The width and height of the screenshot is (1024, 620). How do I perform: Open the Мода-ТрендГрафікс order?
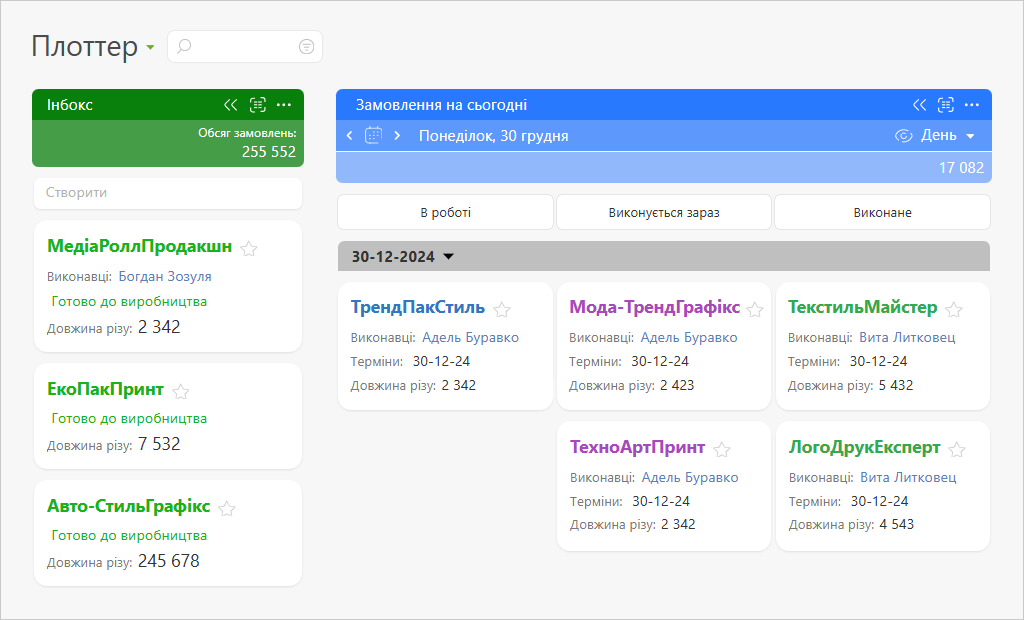pyautogui.click(x=654, y=307)
